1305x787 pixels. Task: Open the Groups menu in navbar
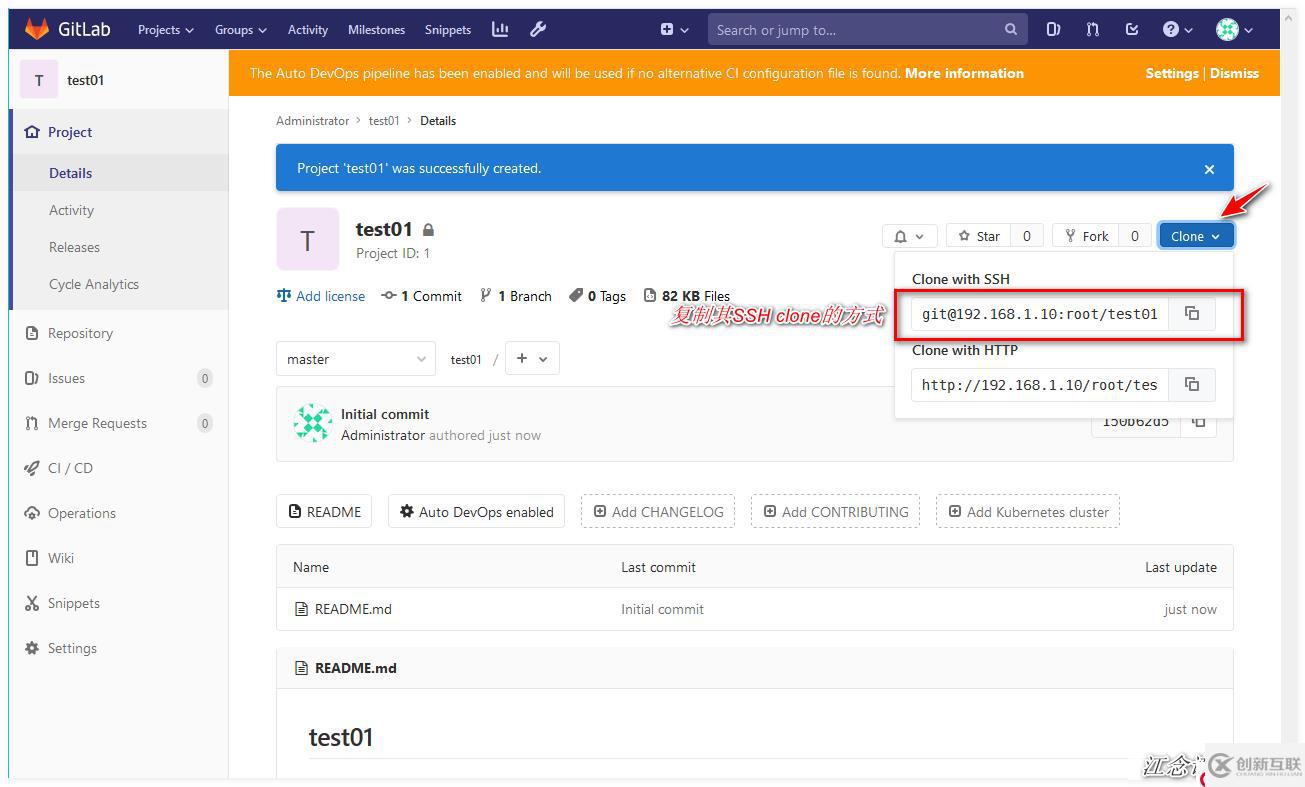(x=241, y=29)
